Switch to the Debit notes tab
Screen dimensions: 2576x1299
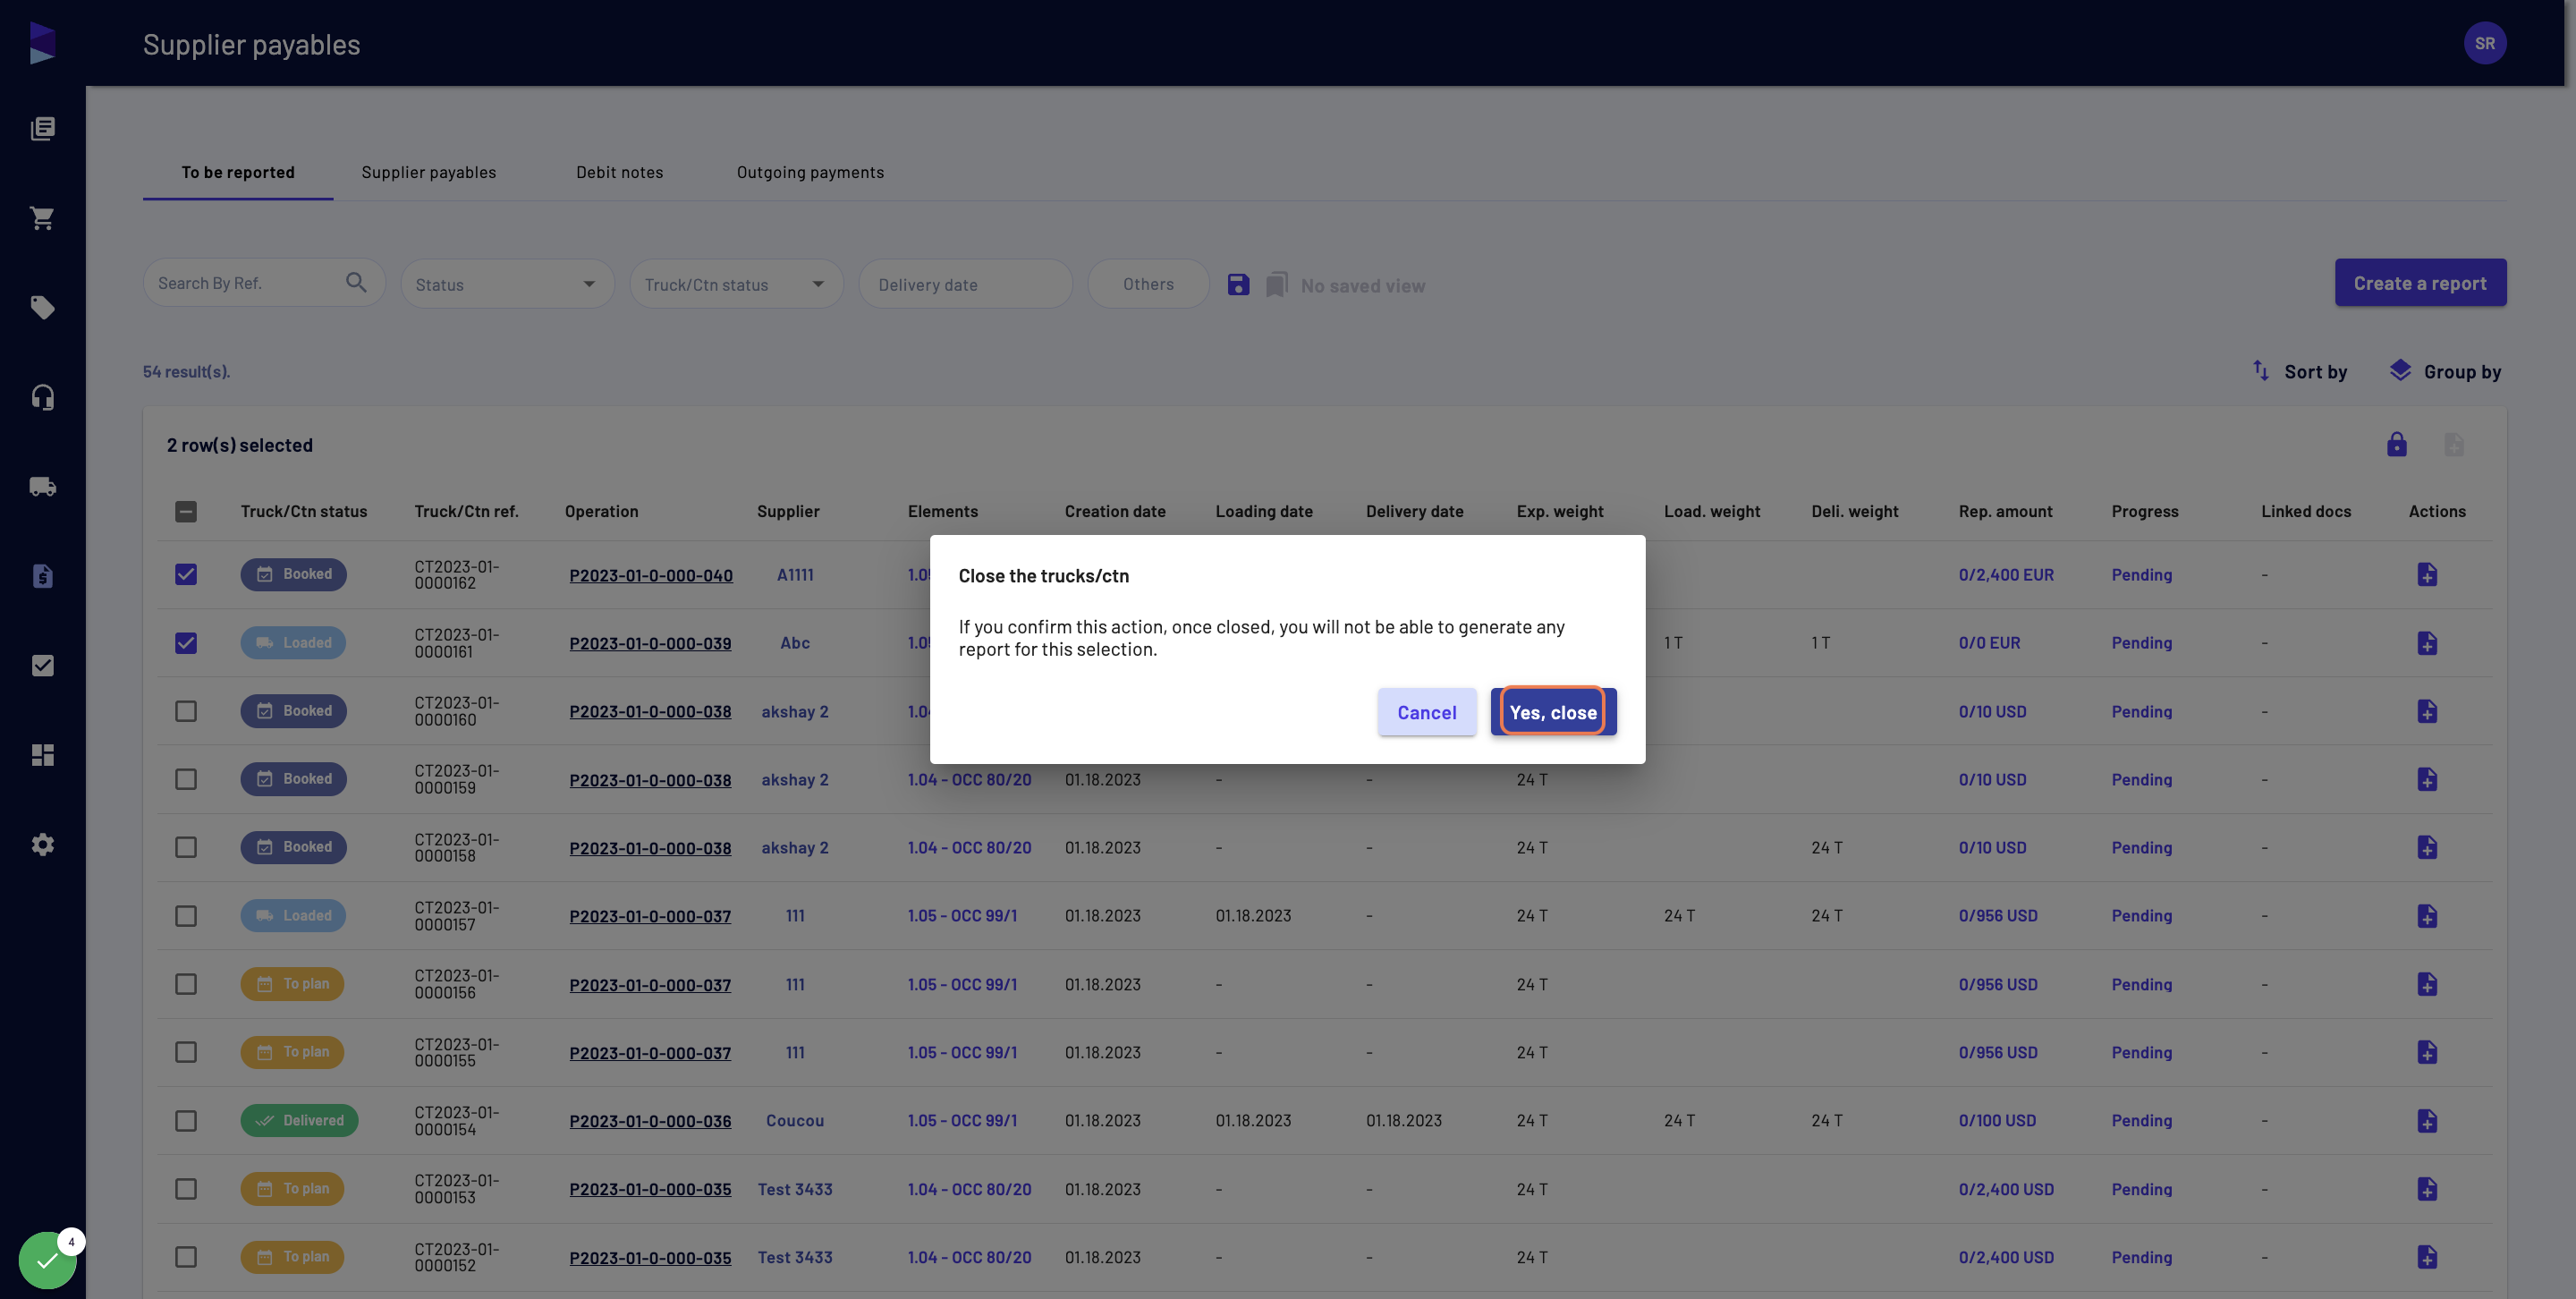pyautogui.click(x=619, y=172)
